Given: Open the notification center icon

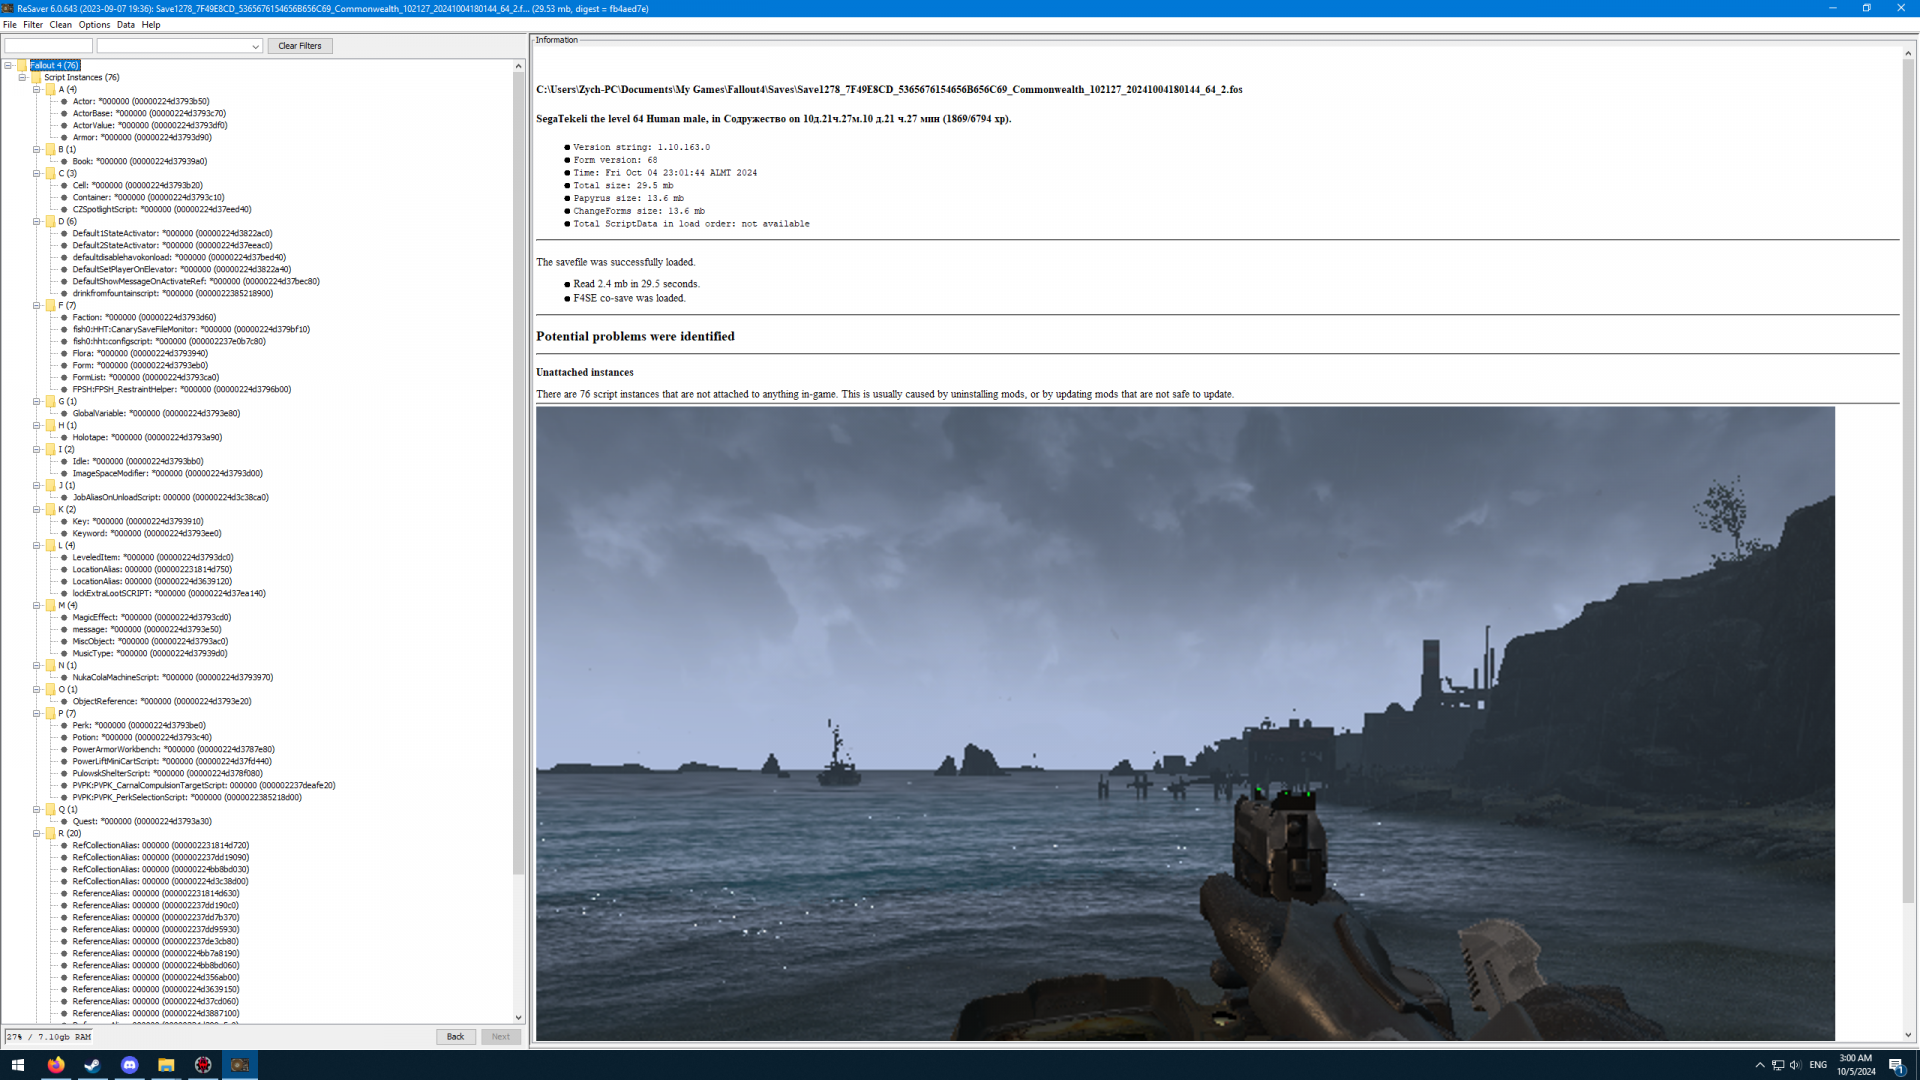Looking at the screenshot, I should tap(1896, 1065).
